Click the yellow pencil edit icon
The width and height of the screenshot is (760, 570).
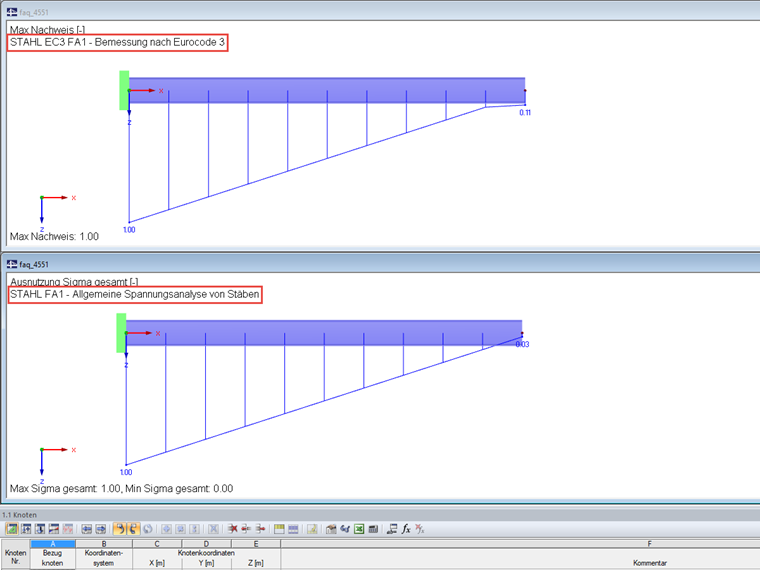click(312, 529)
